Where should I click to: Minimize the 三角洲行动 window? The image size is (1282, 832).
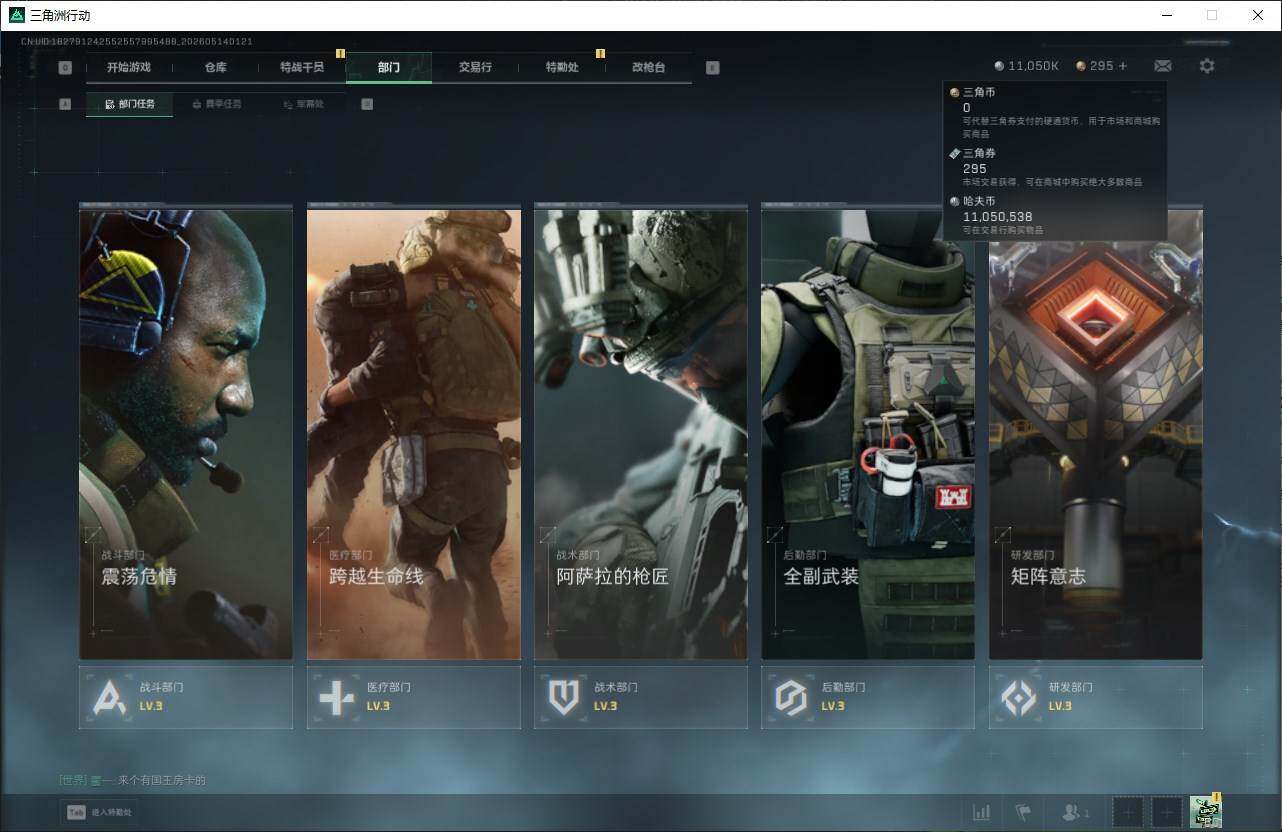1167,15
